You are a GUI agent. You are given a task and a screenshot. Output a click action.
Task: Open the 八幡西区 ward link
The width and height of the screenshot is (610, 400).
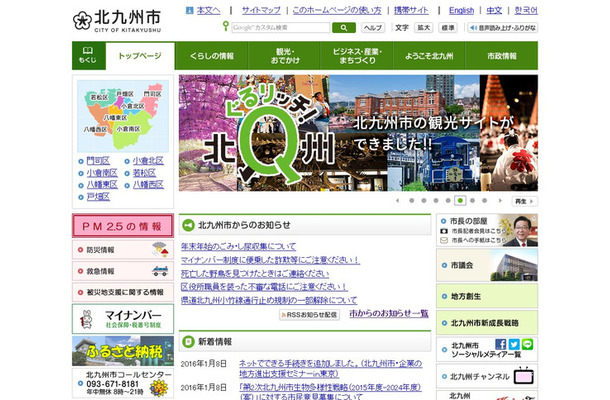[x=148, y=185]
